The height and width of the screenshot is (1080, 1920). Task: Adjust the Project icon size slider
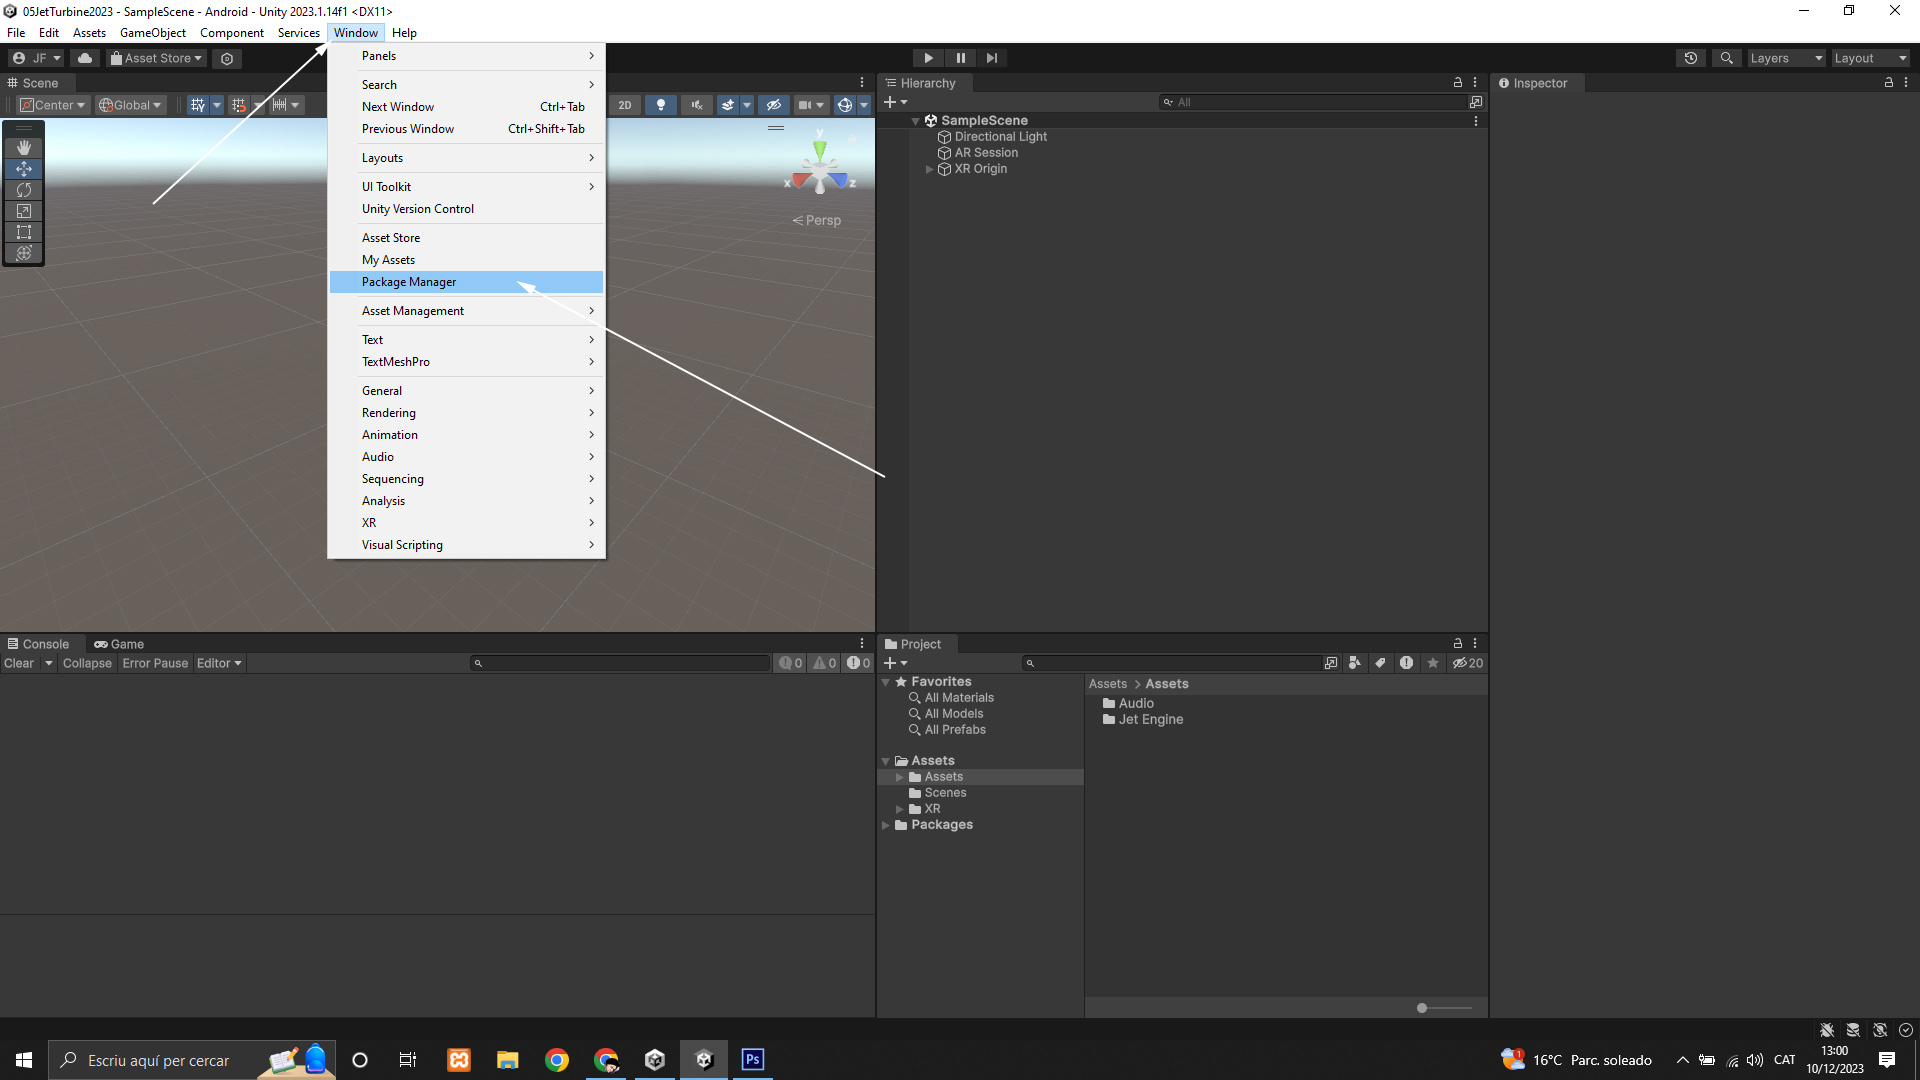pyautogui.click(x=1422, y=1008)
